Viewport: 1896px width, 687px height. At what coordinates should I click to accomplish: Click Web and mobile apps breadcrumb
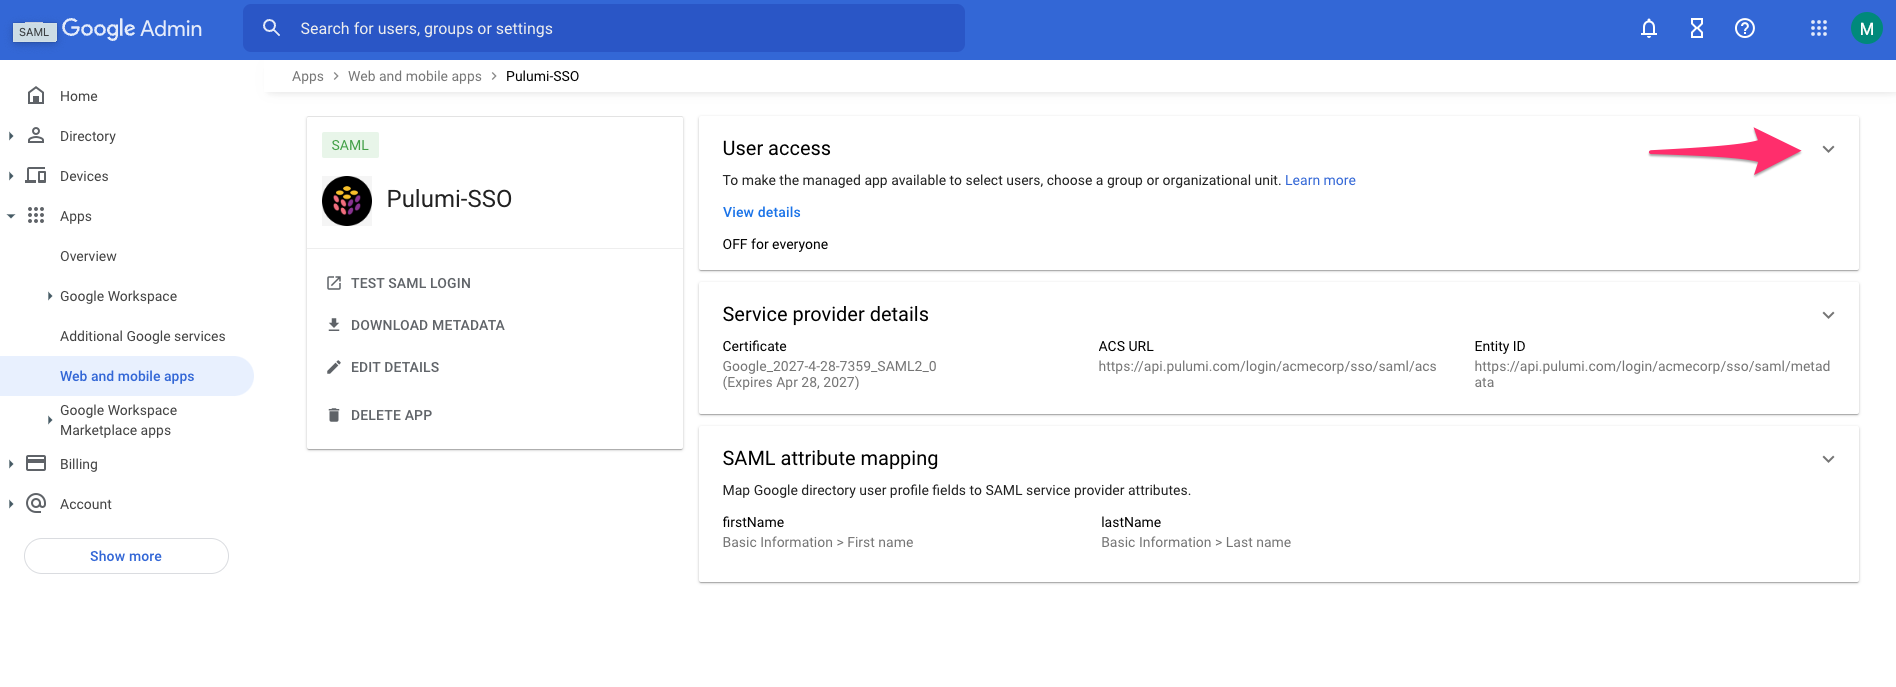[415, 76]
